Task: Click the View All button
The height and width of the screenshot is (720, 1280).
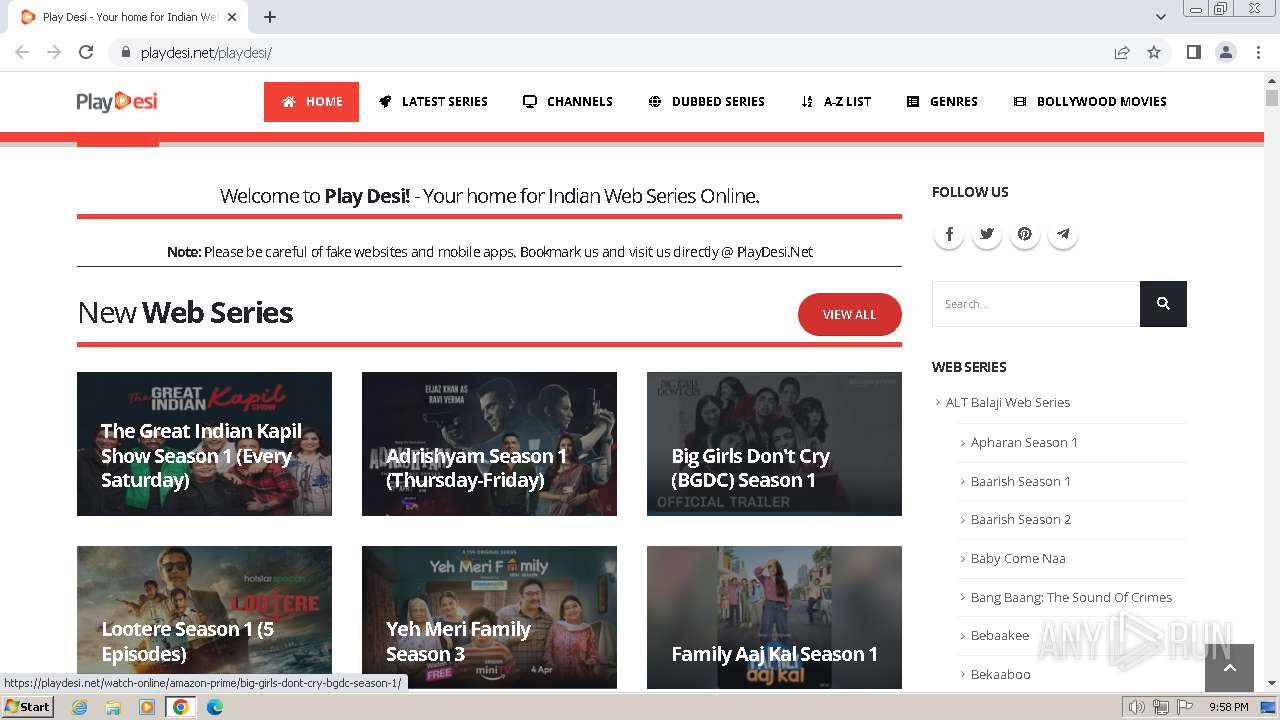Action: click(849, 314)
